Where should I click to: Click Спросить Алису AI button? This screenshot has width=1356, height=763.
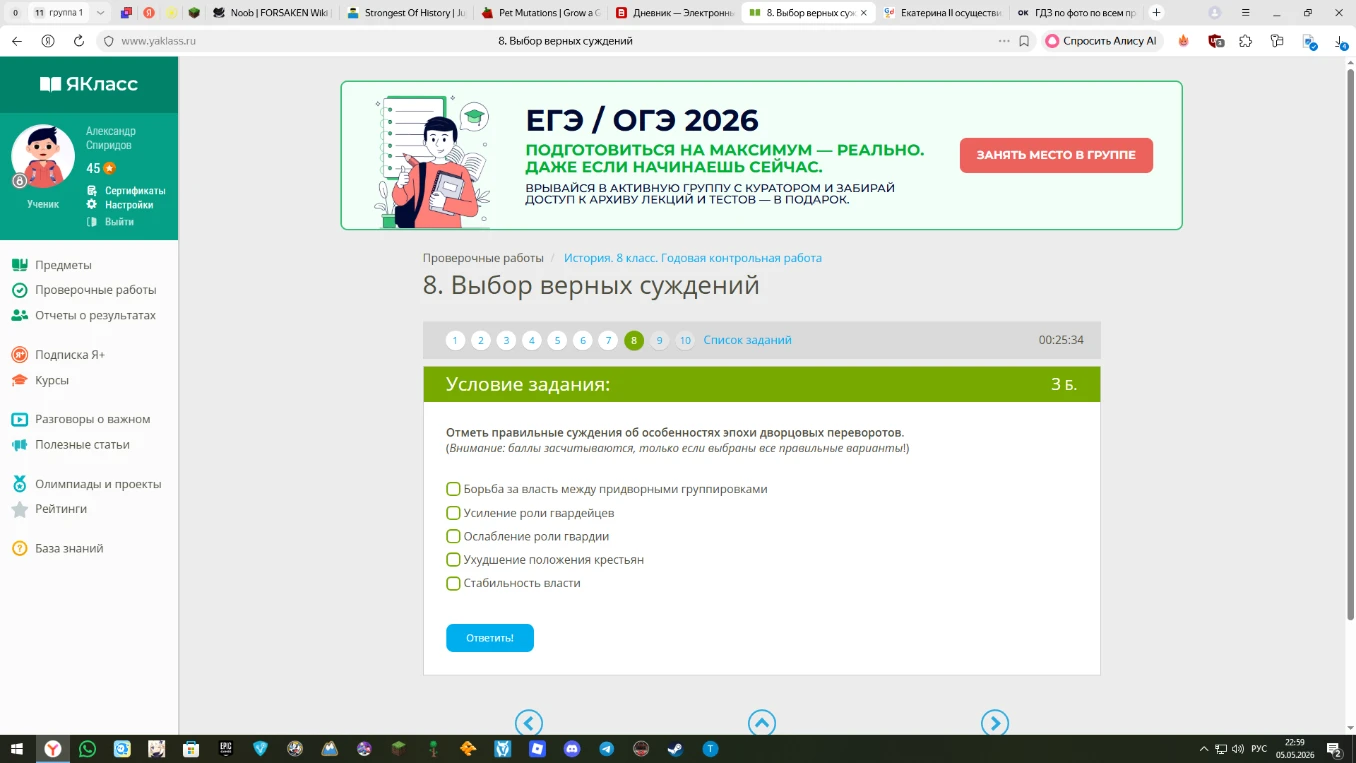(x=1101, y=41)
